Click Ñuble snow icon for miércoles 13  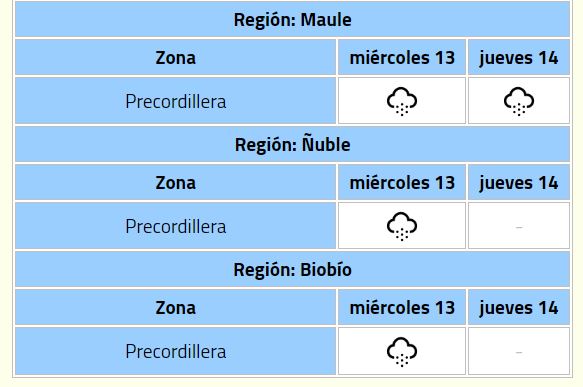(402, 226)
